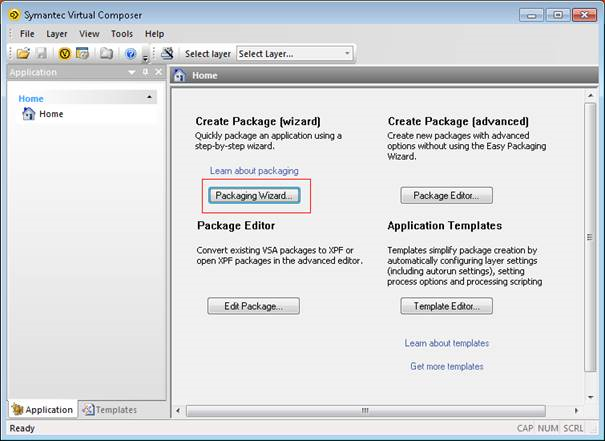Screen dimensions: 605x441
Task: Click the blue question mark help icon
Action: tap(130, 53)
